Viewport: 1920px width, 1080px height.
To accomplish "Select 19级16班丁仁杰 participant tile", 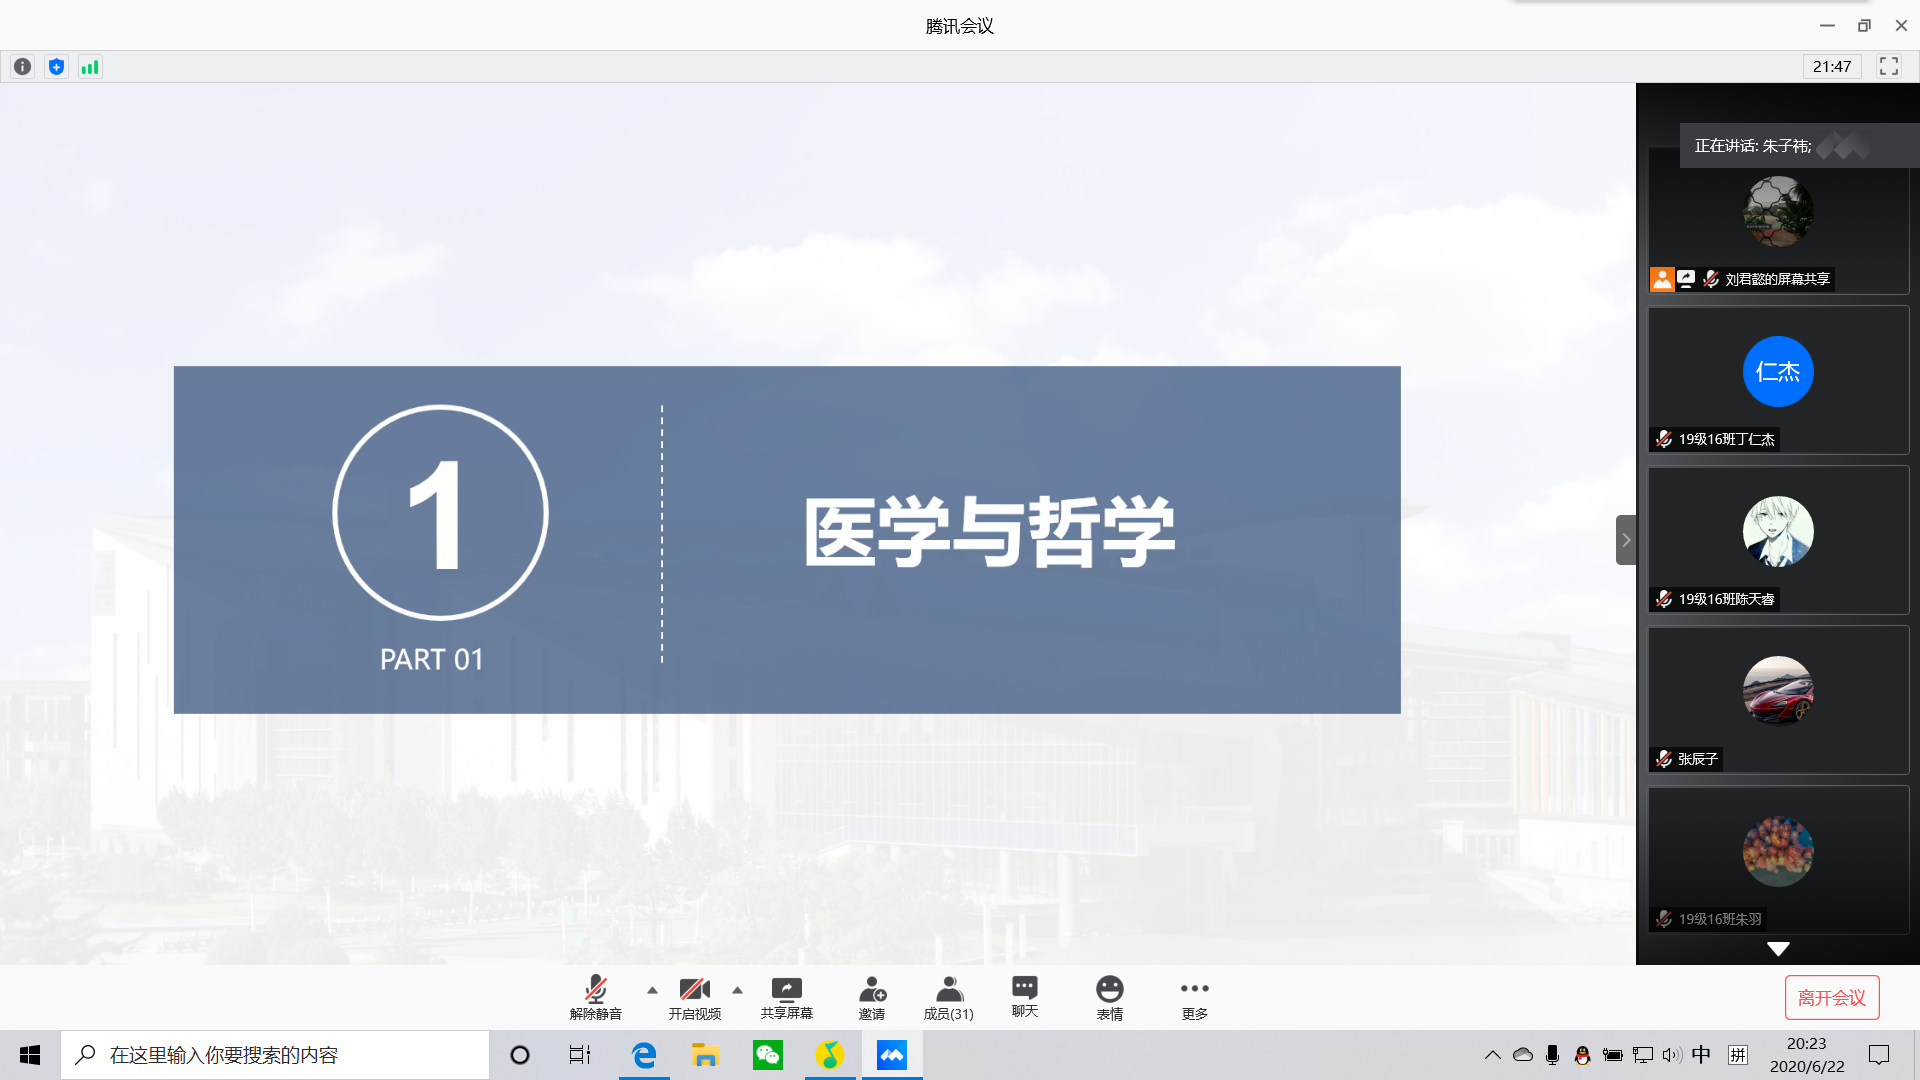I will click(1777, 380).
